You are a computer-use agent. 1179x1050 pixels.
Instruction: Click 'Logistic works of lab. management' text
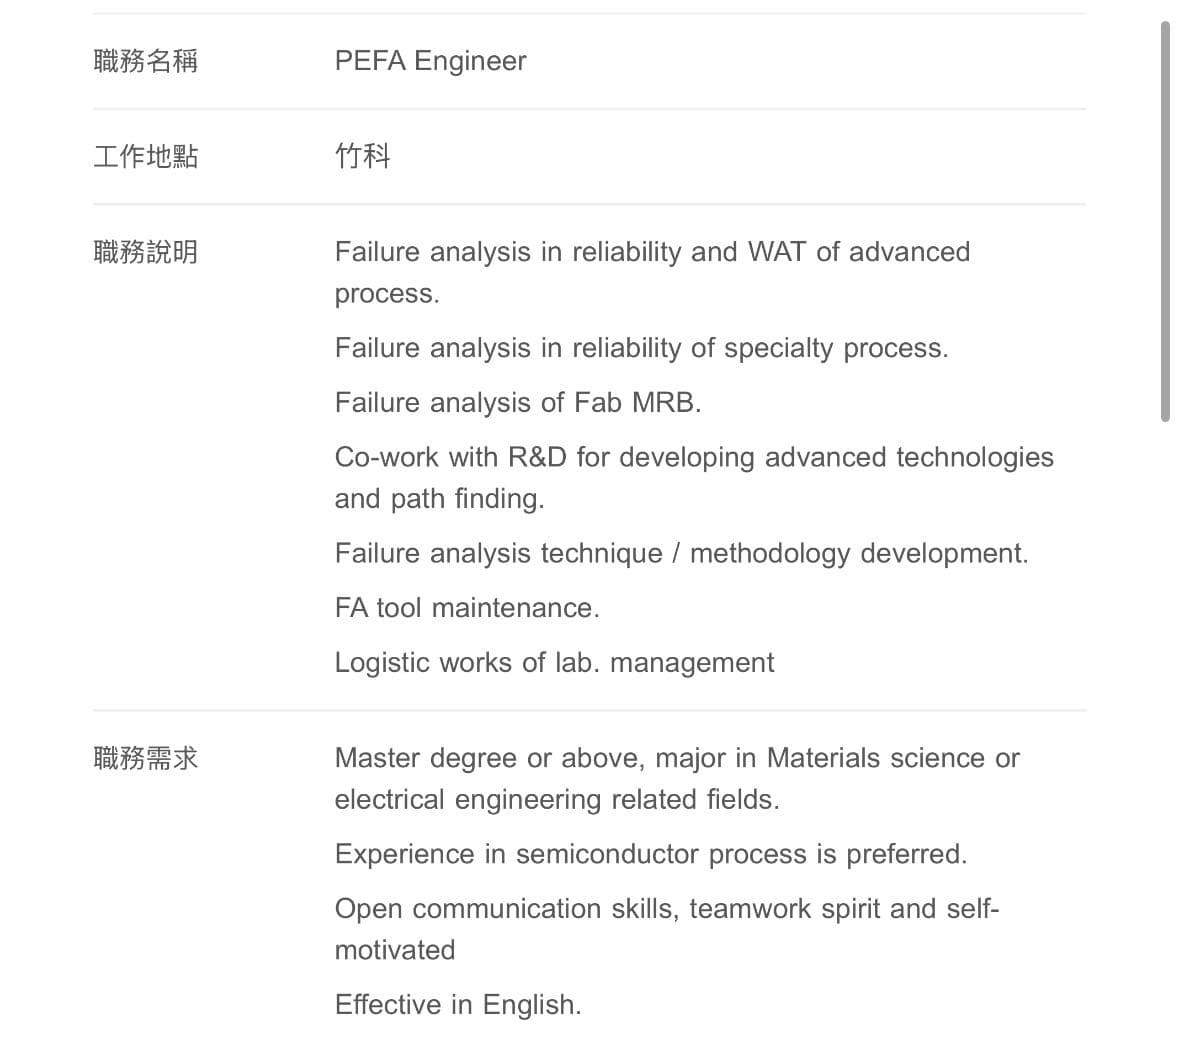[554, 663]
